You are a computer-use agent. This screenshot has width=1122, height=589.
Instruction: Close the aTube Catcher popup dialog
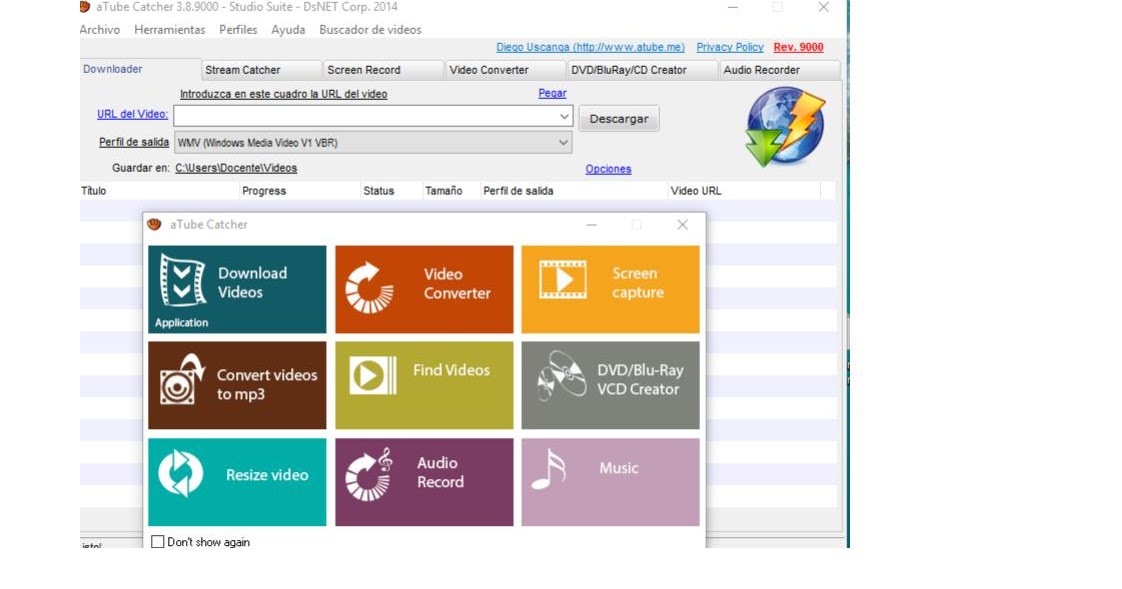(683, 225)
